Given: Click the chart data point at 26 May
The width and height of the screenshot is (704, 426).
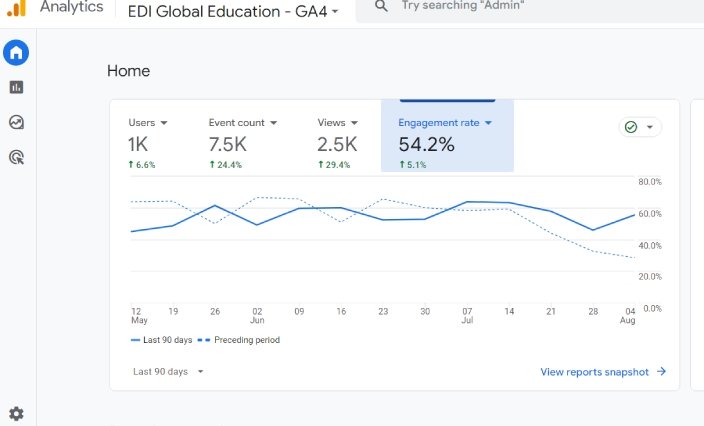Looking at the screenshot, I should [215, 206].
